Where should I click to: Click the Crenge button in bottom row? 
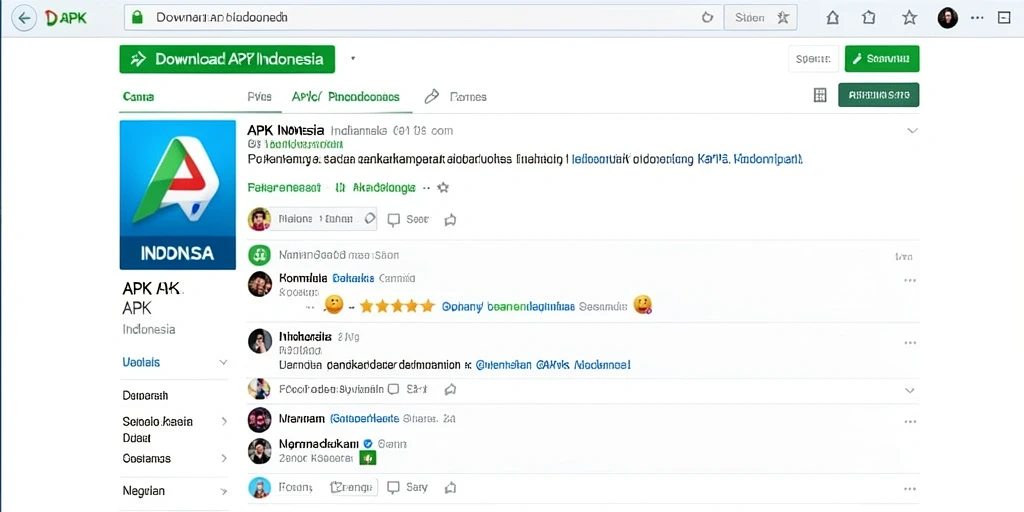tap(353, 487)
